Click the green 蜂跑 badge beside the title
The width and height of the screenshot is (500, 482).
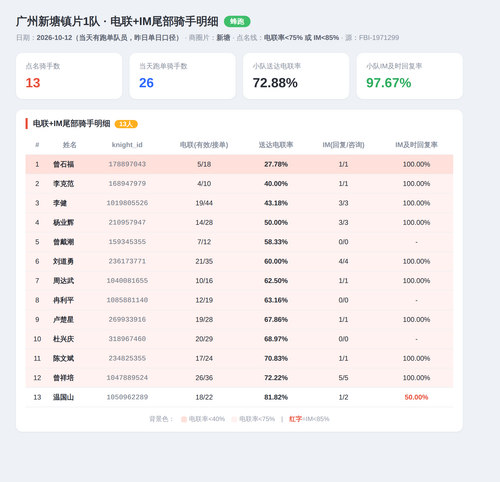pyautogui.click(x=237, y=22)
